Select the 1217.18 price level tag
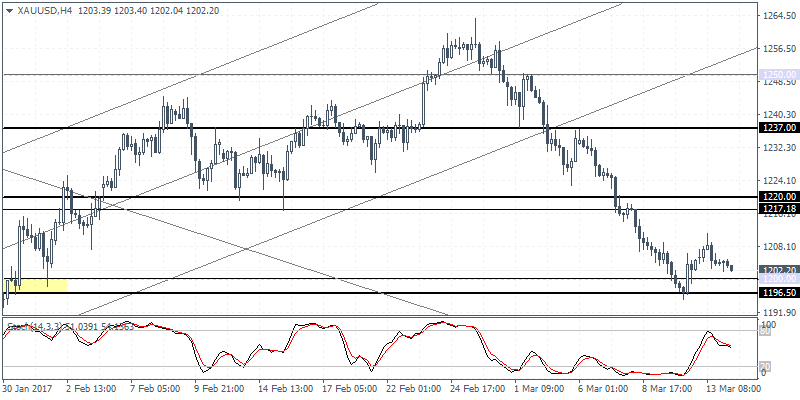This screenshot has height=400, width=800. (x=776, y=209)
